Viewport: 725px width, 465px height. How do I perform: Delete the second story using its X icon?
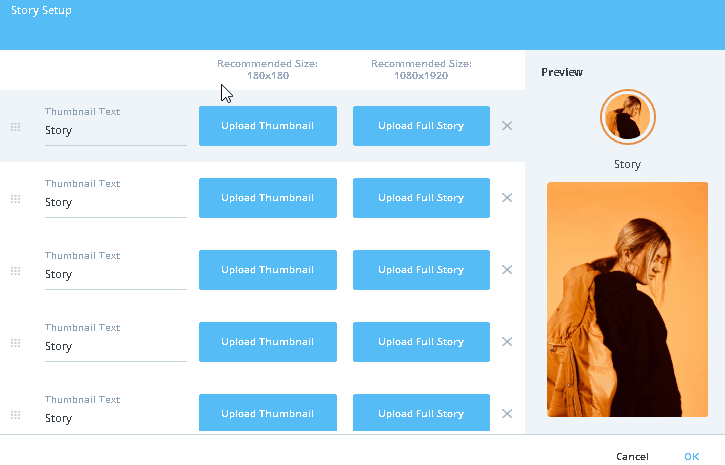507,198
